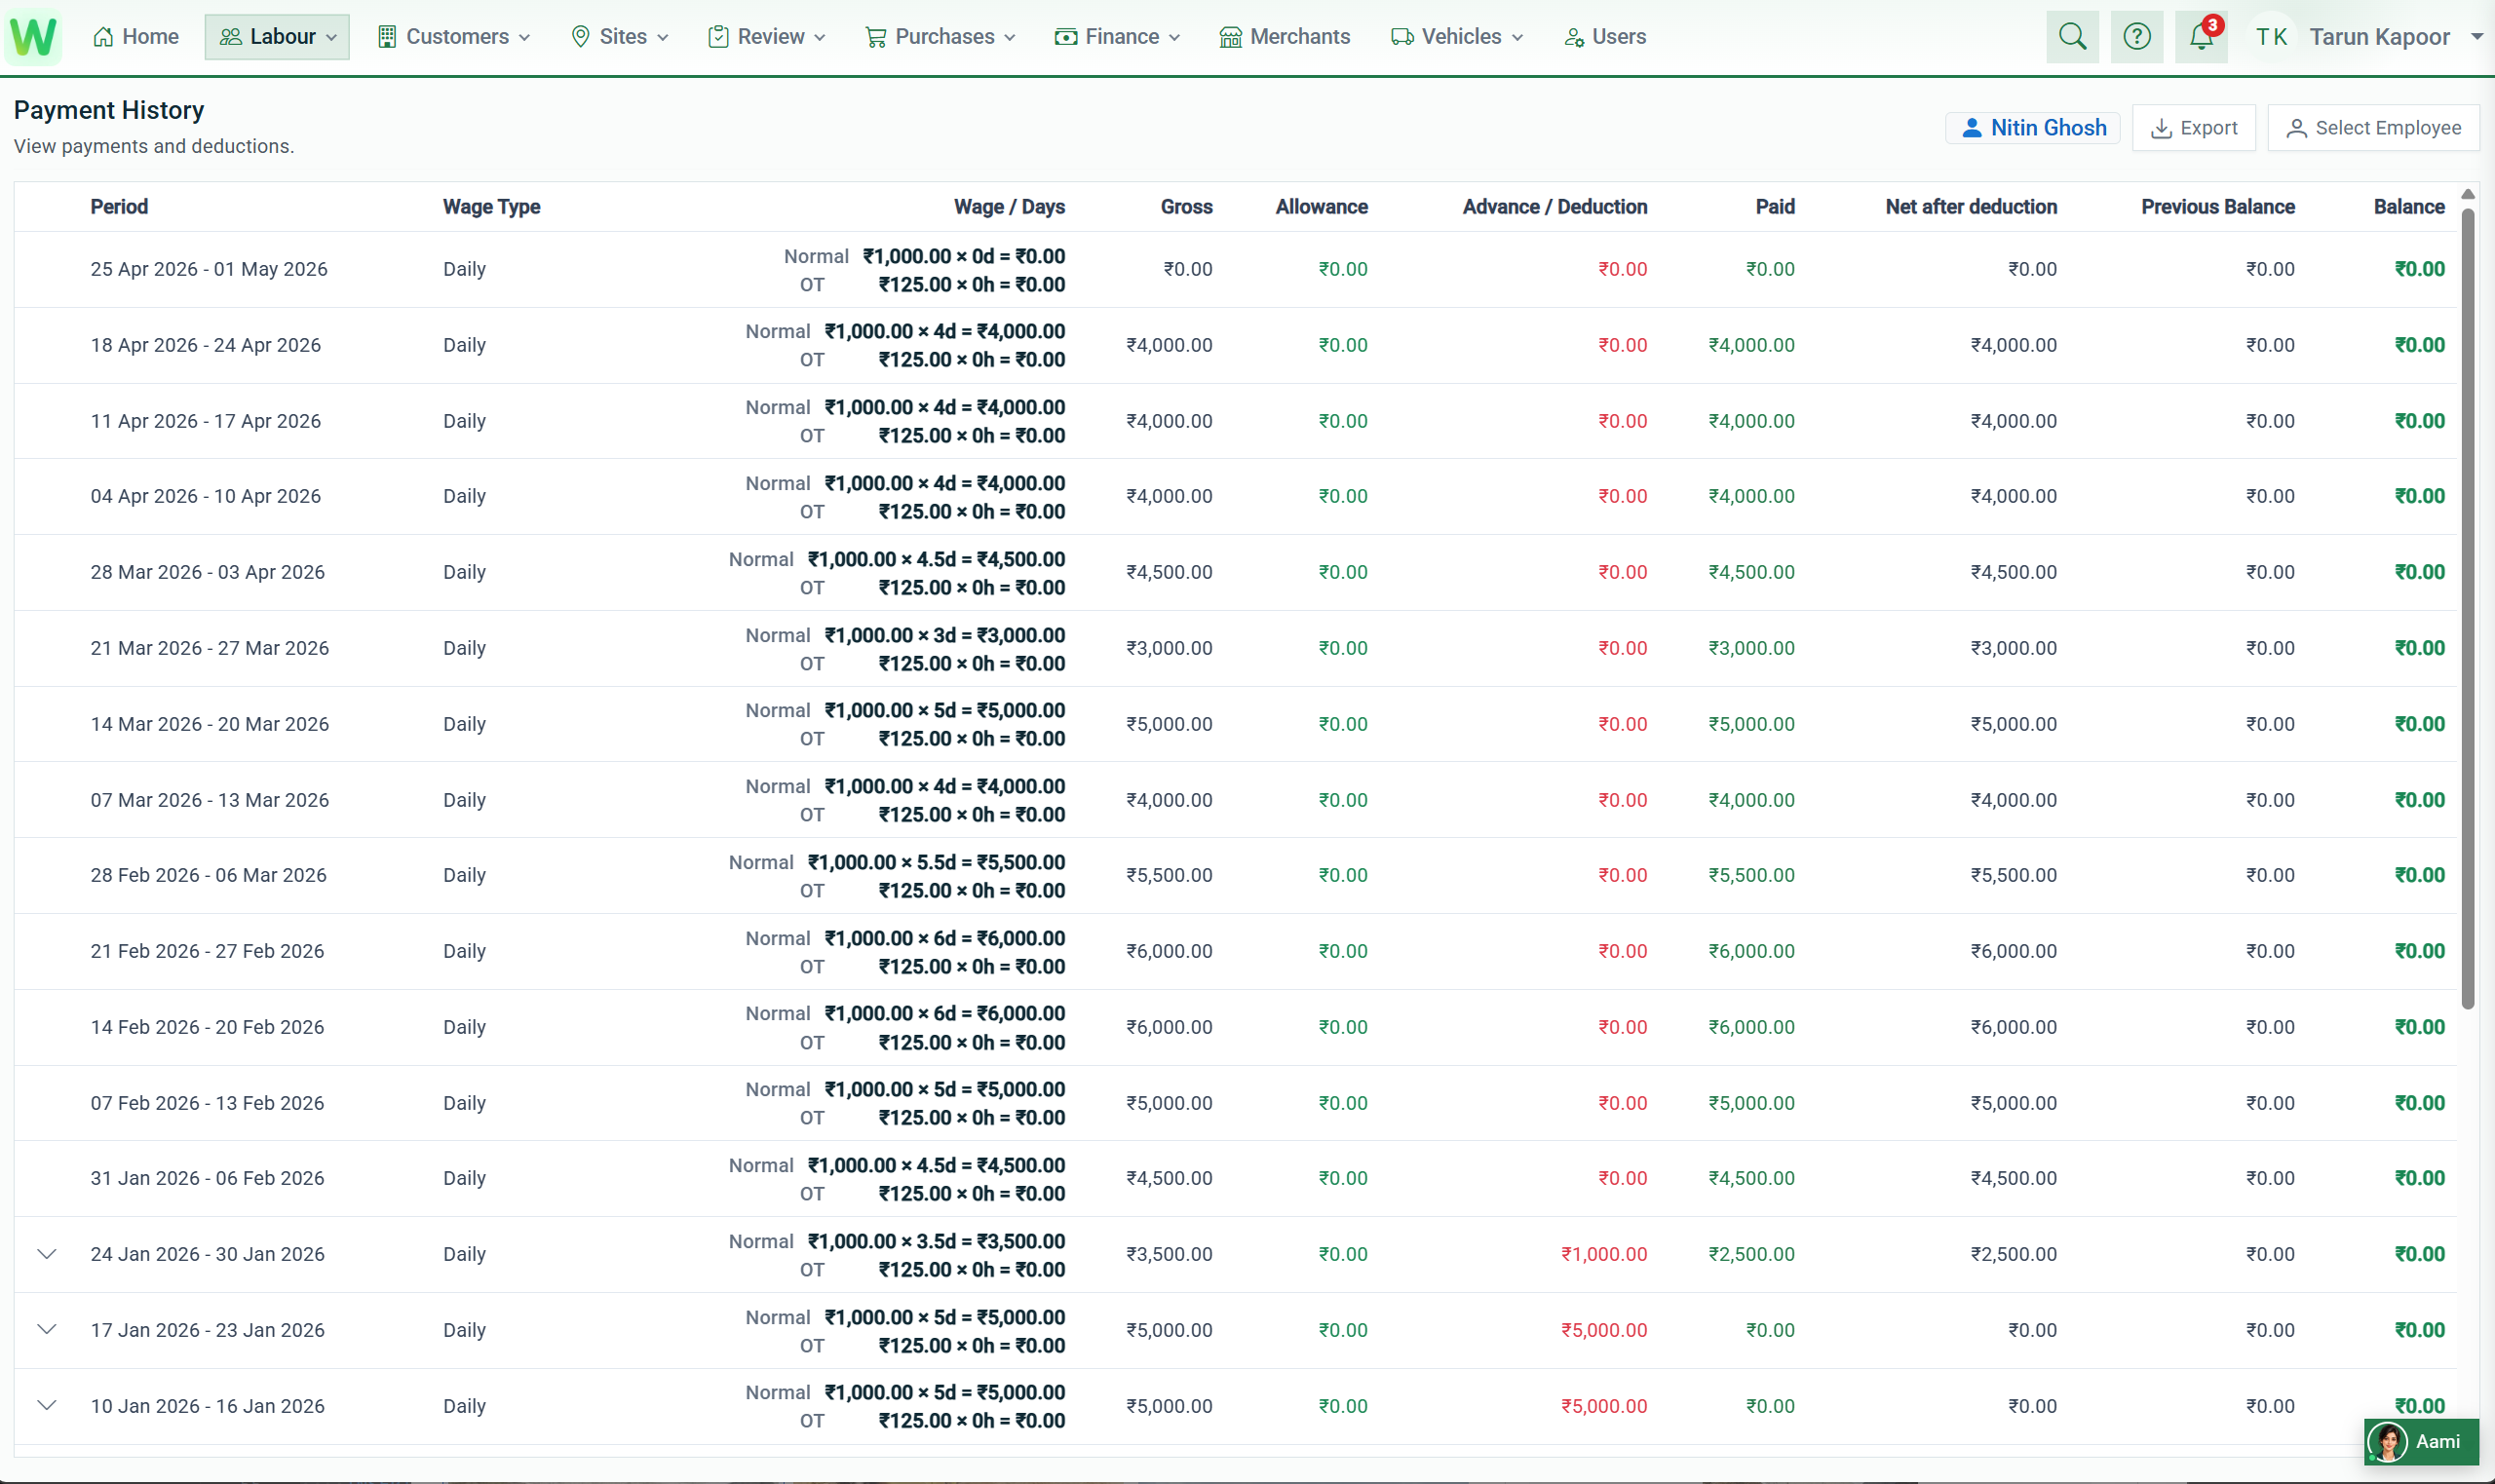Viewport: 2495px width, 1484px height.
Task: Click the help question mark icon
Action: [x=2137, y=37]
